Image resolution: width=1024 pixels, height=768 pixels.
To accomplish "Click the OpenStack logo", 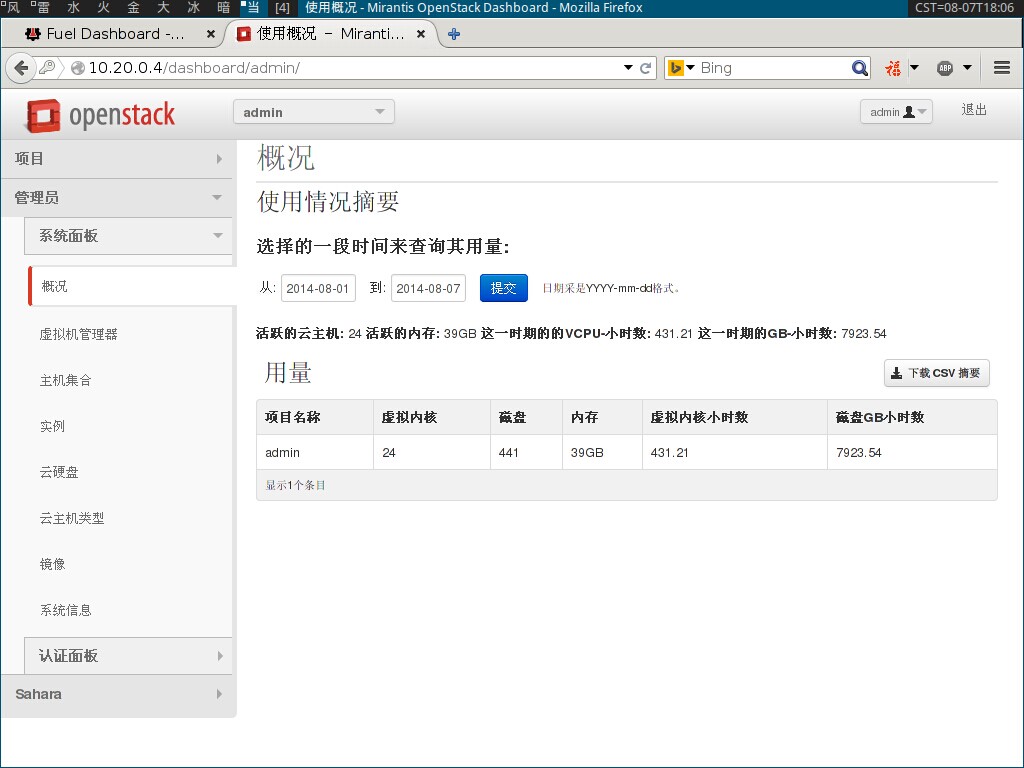I will click(100, 114).
